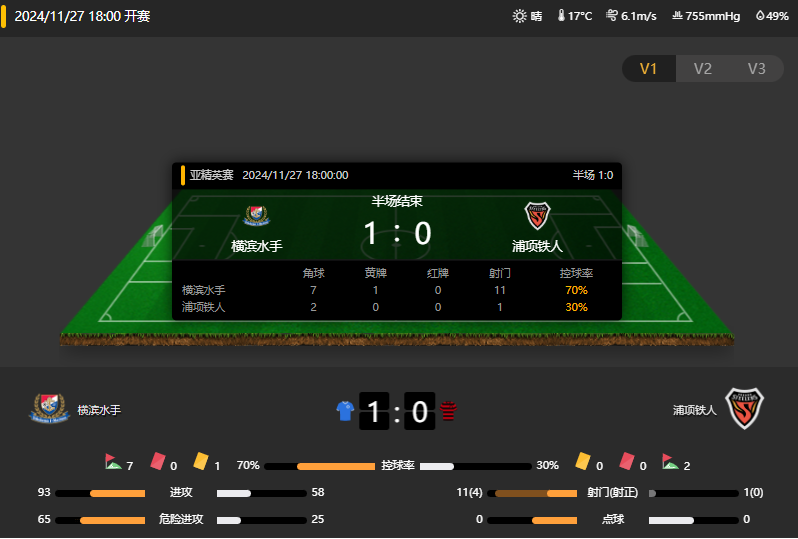Click the wind speed icon
The width and height of the screenshot is (798, 539).
pyautogui.click(x=612, y=16)
